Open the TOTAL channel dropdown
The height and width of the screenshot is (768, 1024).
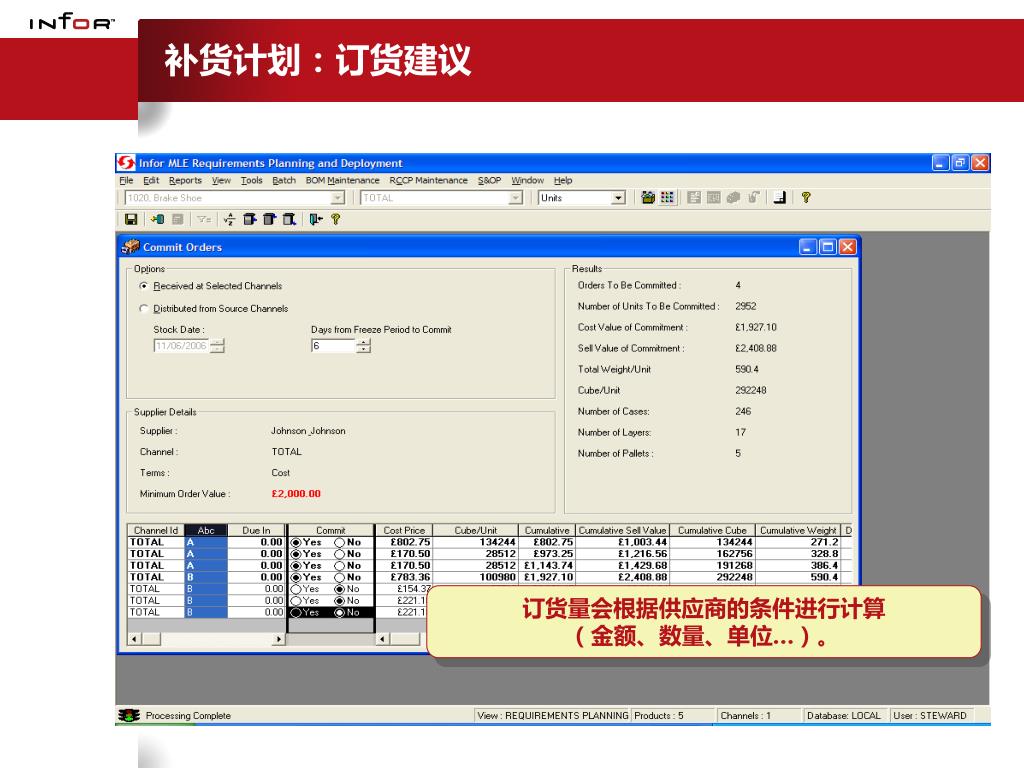coord(516,197)
